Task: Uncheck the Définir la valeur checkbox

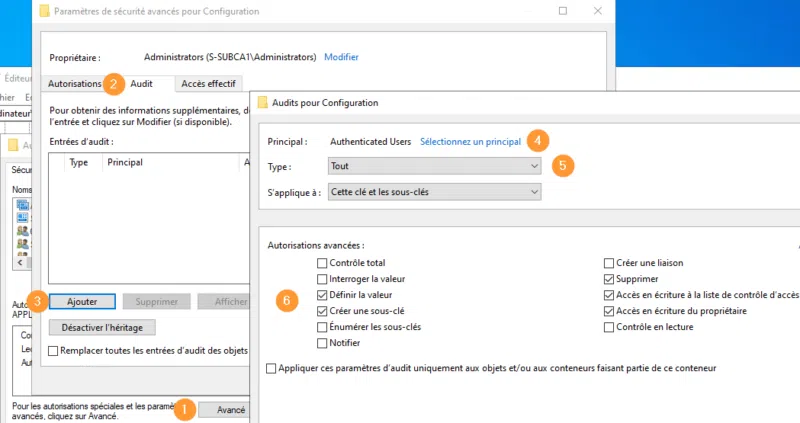Action: tap(322, 295)
